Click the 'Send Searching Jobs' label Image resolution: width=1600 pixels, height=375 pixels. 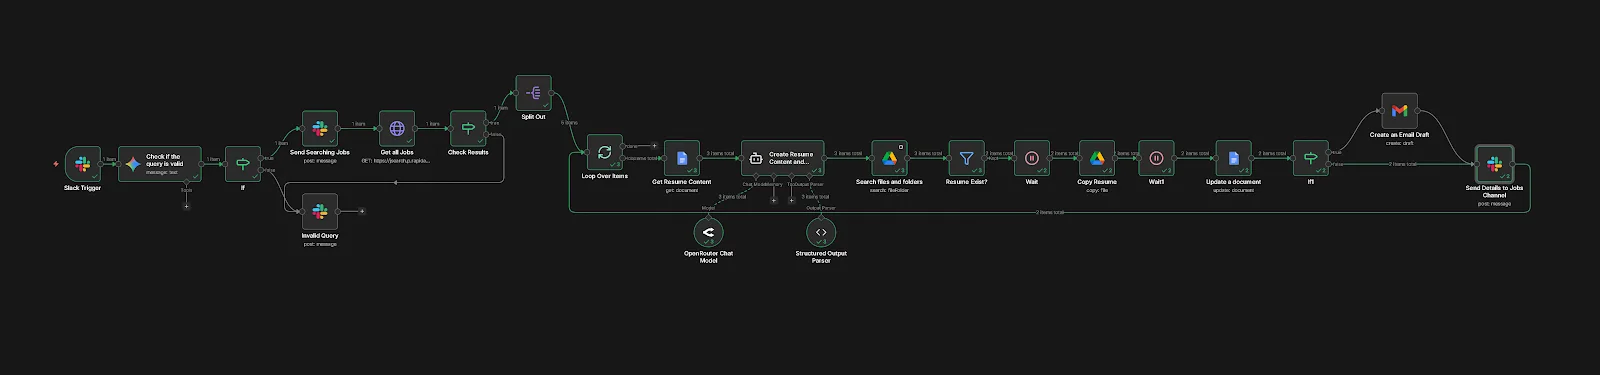[320, 153]
